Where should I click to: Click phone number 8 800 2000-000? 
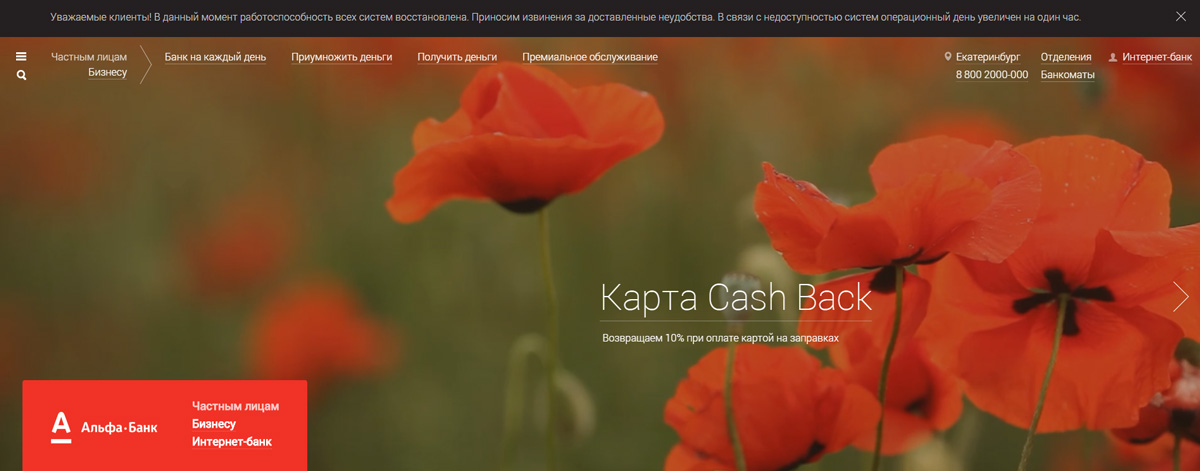click(x=992, y=75)
